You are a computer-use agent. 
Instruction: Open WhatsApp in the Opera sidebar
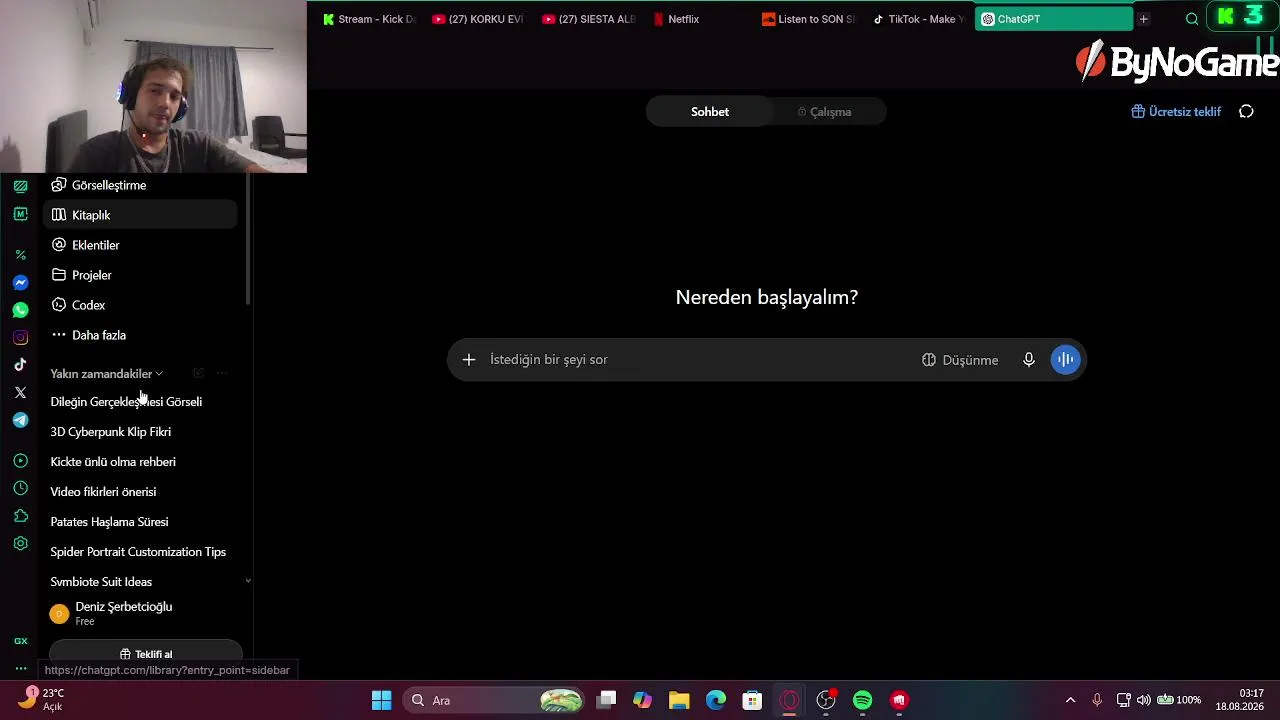(x=20, y=310)
